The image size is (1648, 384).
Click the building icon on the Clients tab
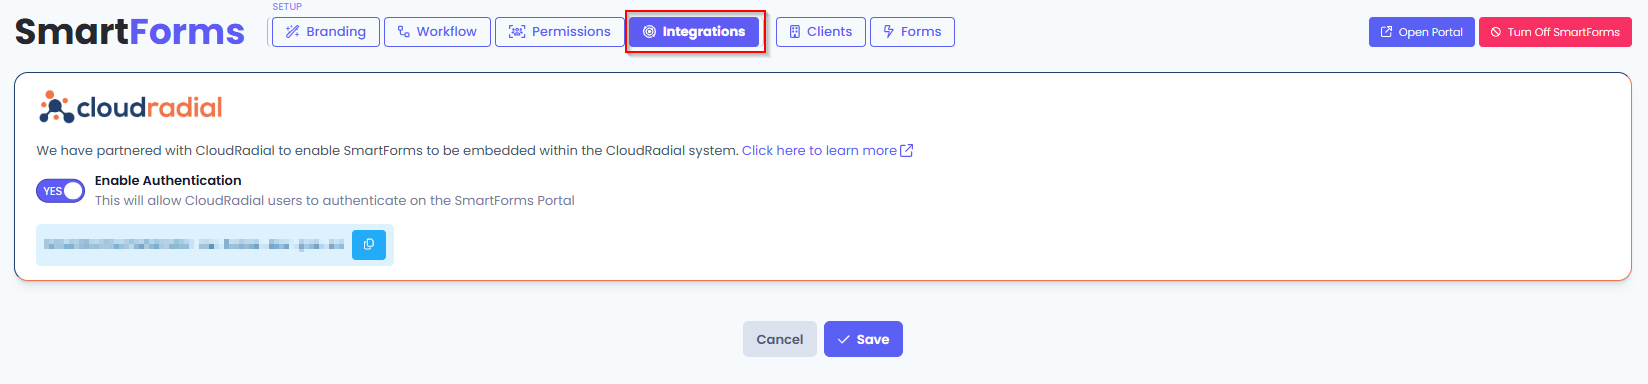tap(795, 32)
